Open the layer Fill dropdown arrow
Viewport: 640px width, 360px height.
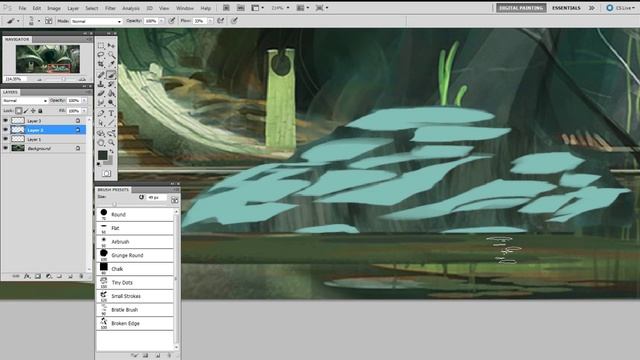click(x=84, y=111)
